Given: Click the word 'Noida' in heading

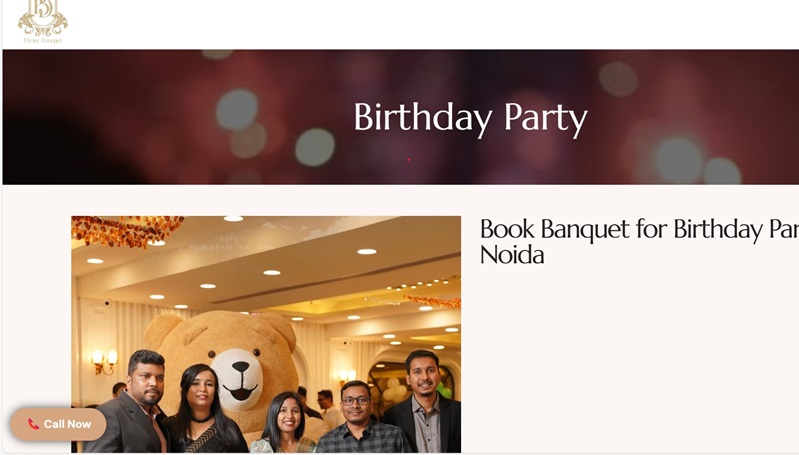Looking at the screenshot, I should click(512, 254).
